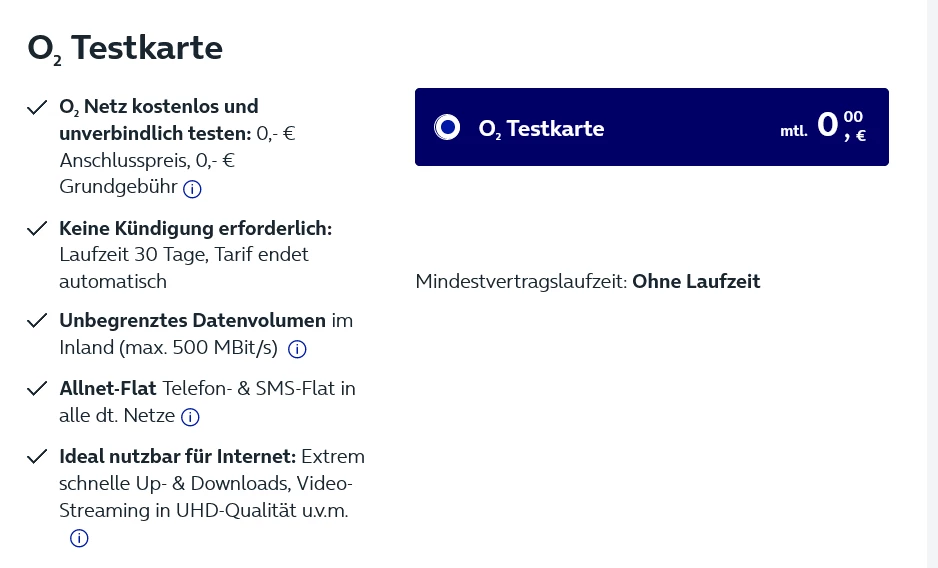Click the large O2 Testkarte page heading
The height and width of the screenshot is (568, 938).
[125, 48]
